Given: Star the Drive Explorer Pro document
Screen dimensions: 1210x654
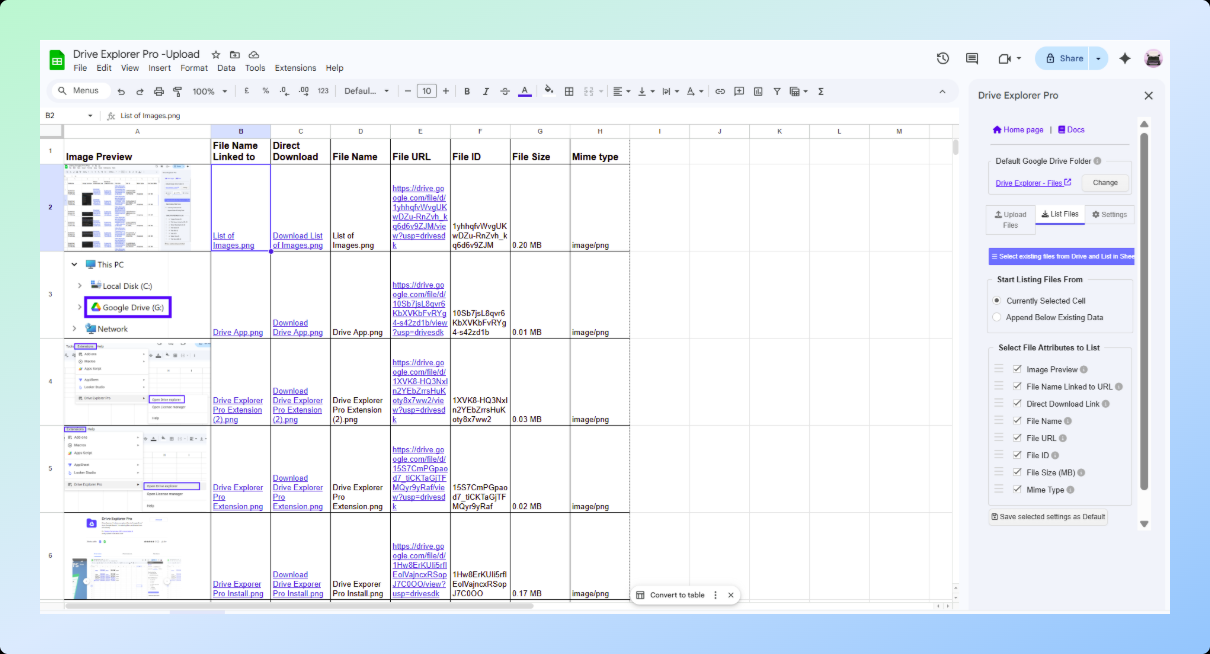Looking at the screenshot, I should point(216,54).
